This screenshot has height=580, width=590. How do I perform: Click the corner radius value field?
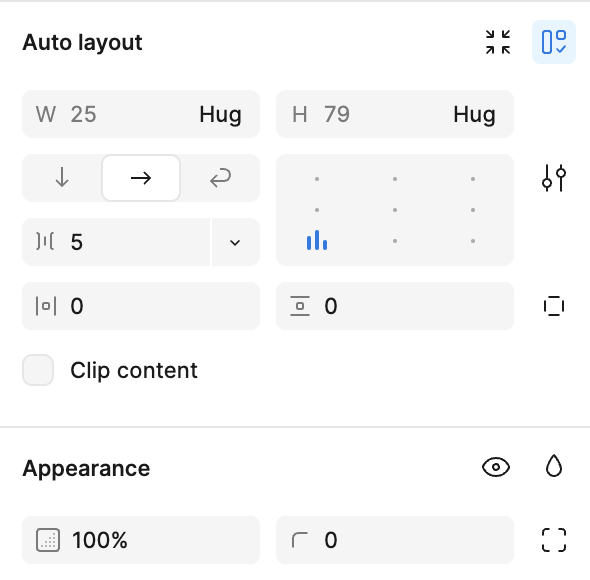(x=395, y=540)
